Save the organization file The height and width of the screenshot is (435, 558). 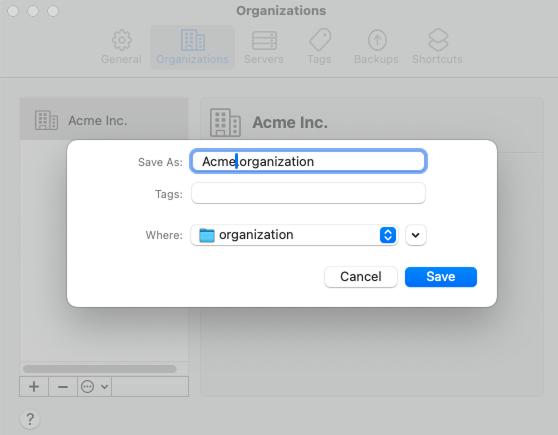coord(441,277)
